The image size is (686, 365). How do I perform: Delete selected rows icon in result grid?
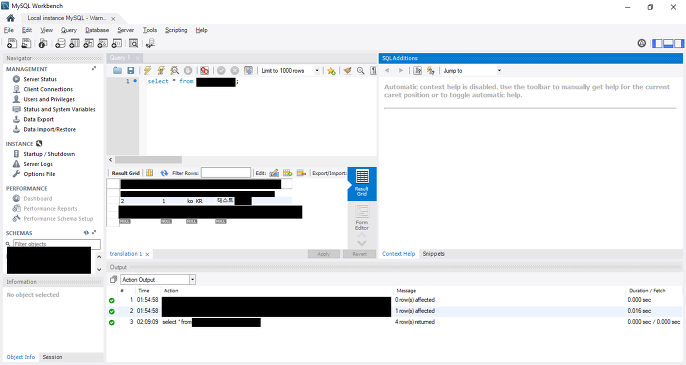pyautogui.click(x=301, y=173)
